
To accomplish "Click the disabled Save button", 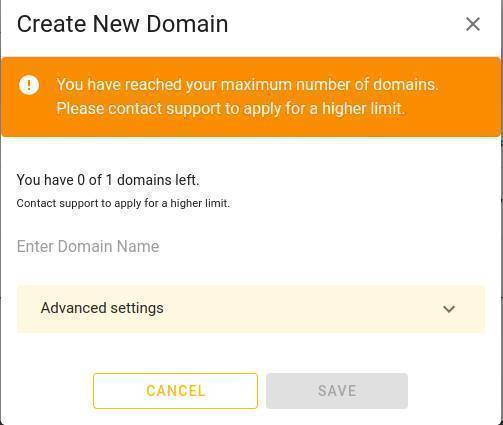I will point(337,391).
